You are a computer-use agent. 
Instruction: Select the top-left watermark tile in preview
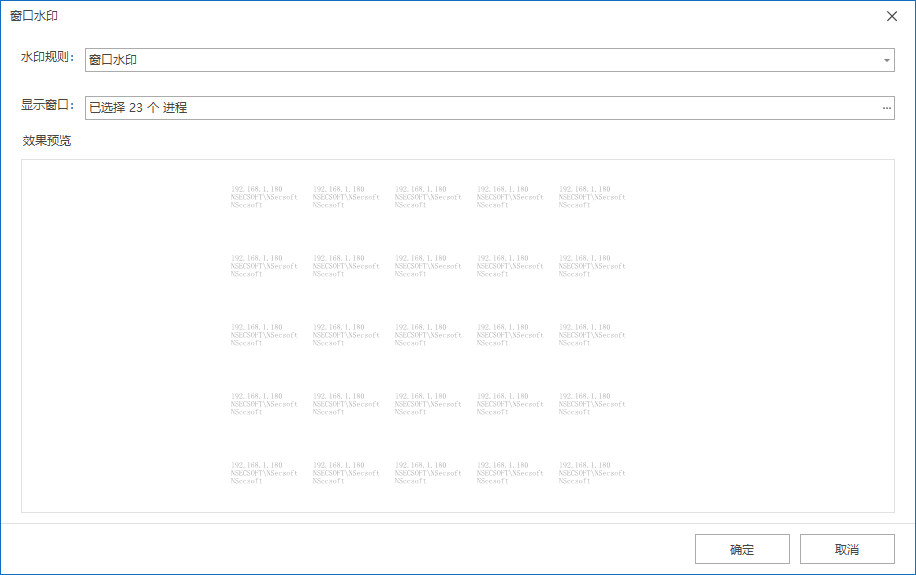pos(264,197)
